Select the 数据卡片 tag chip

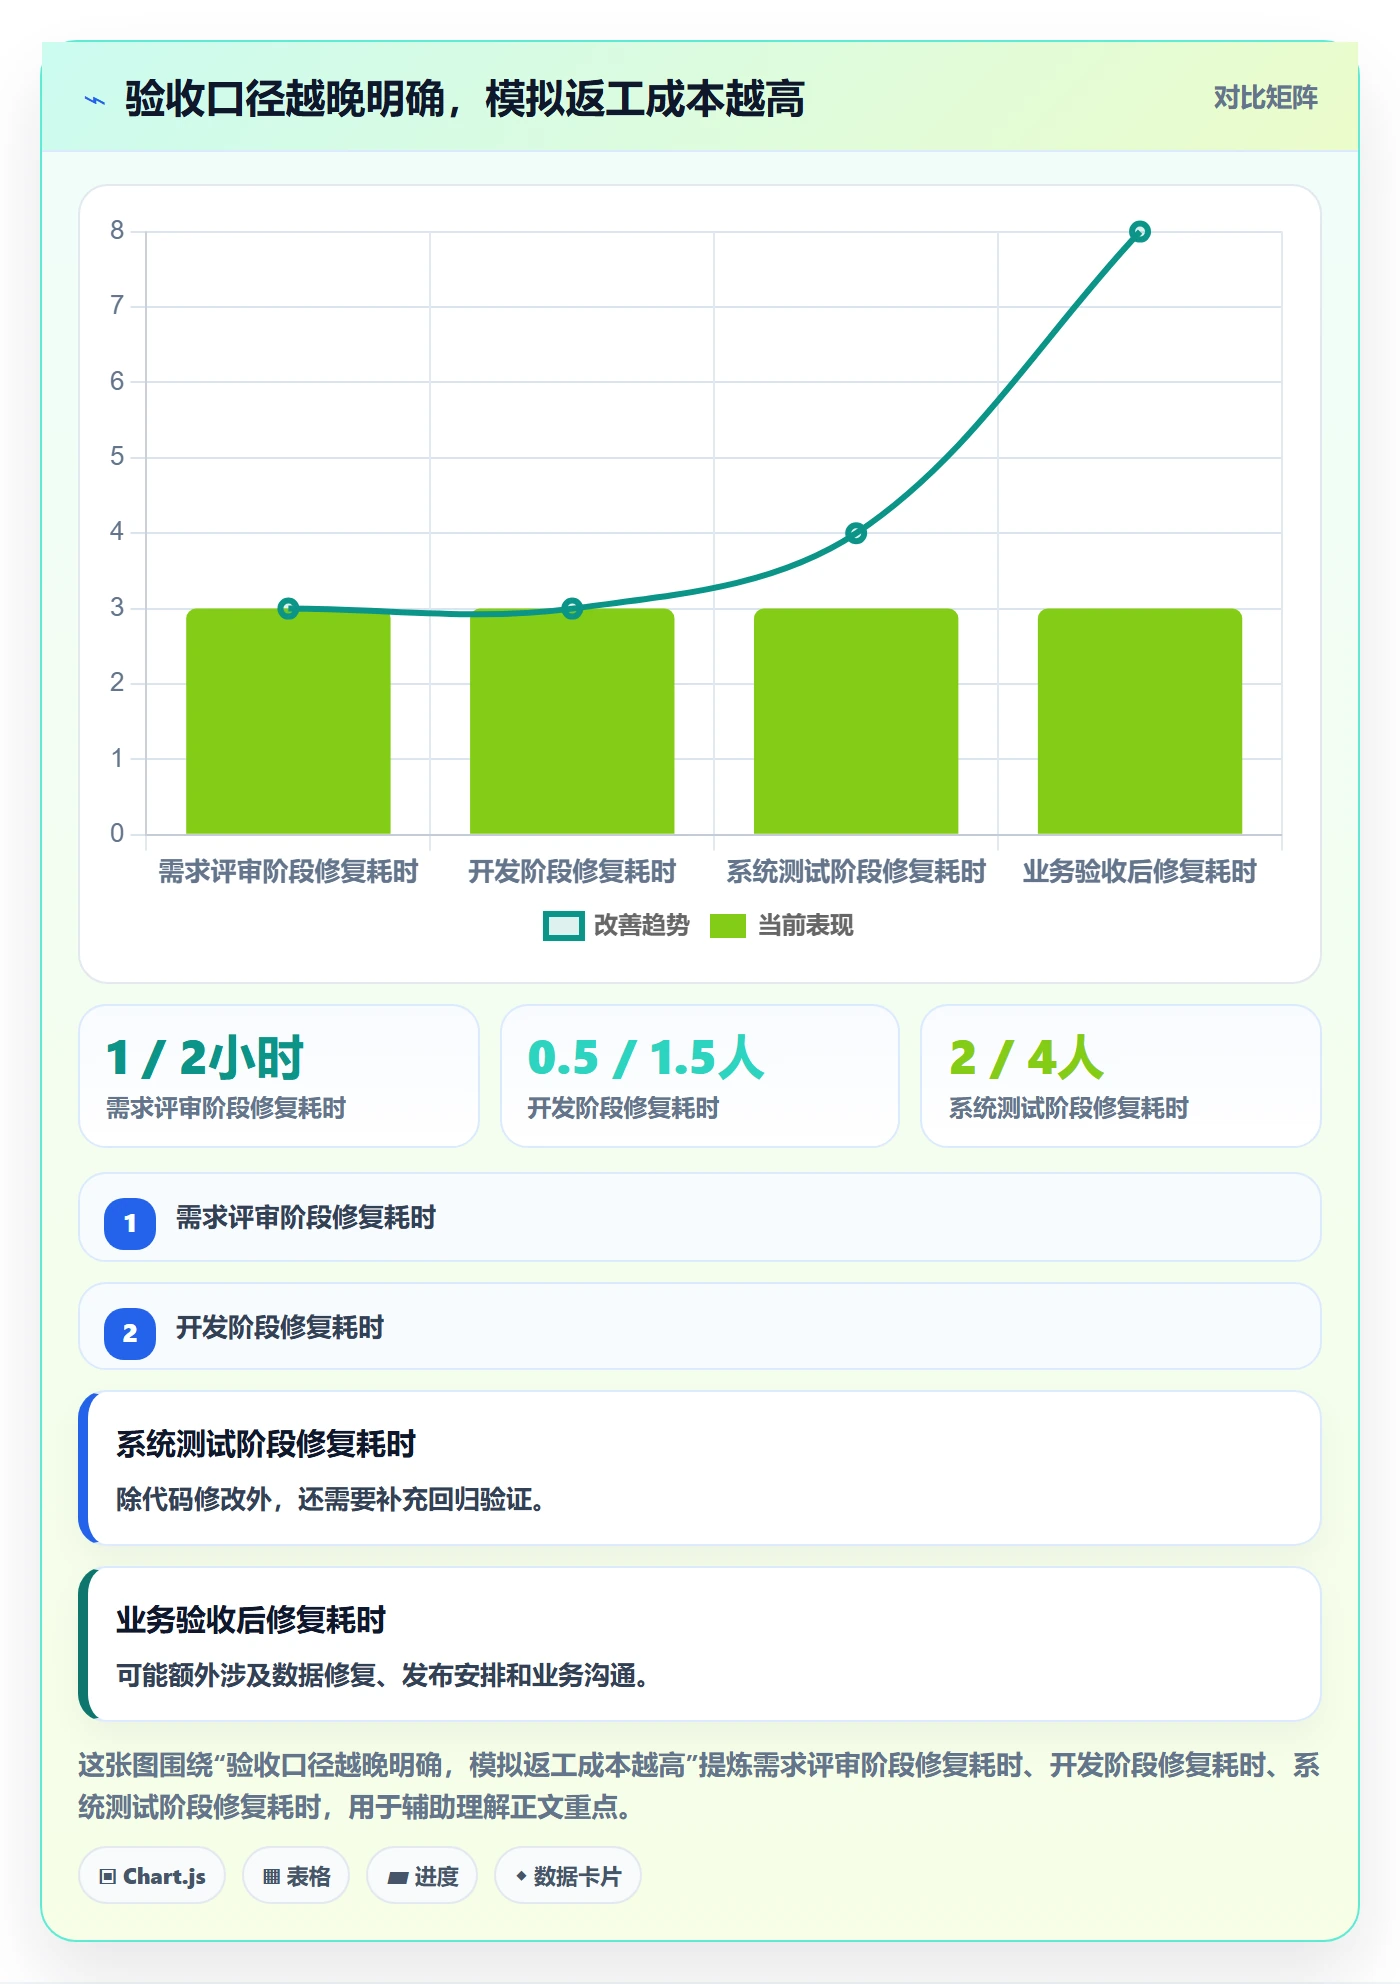pos(568,1876)
